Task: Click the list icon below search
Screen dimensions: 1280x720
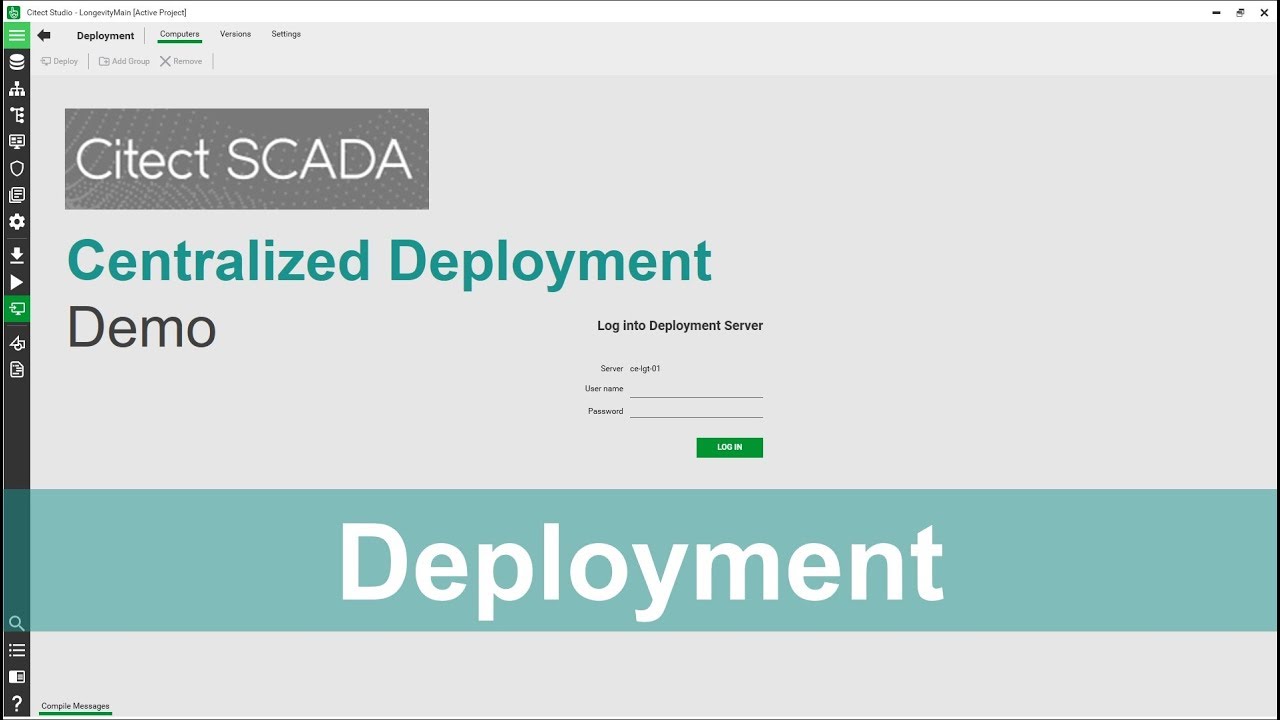Action: point(16,650)
